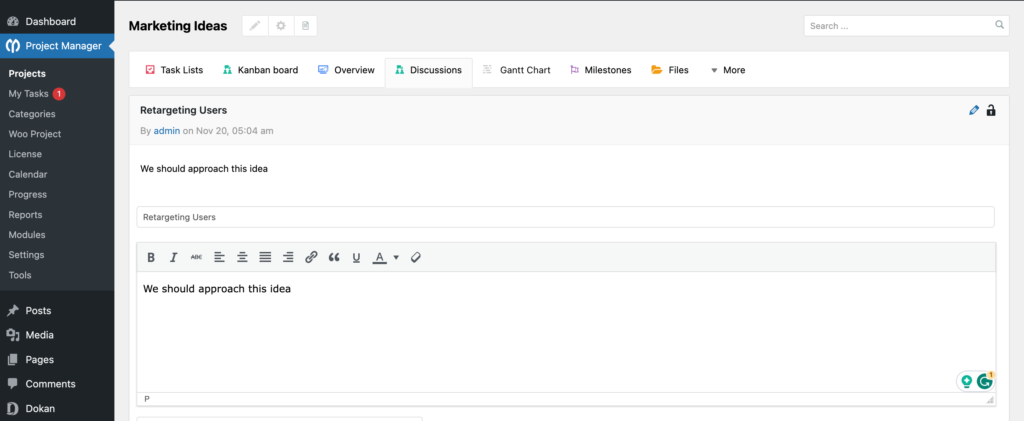
Task: Open Media in WordPress sidebar
Action: coord(57,335)
